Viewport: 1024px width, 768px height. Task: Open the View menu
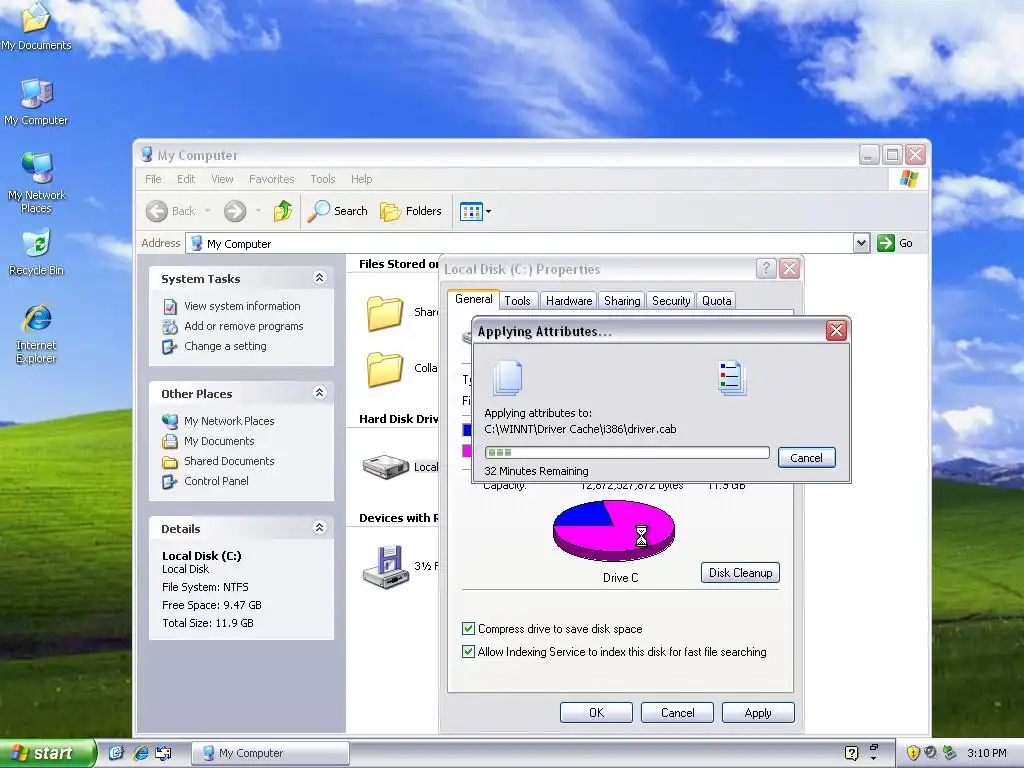click(222, 179)
